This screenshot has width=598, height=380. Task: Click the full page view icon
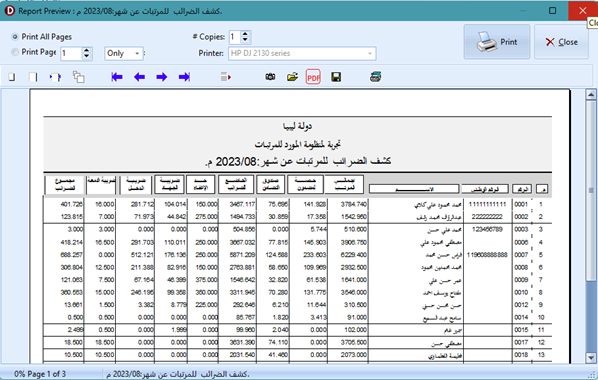click(x=33, y=77)
